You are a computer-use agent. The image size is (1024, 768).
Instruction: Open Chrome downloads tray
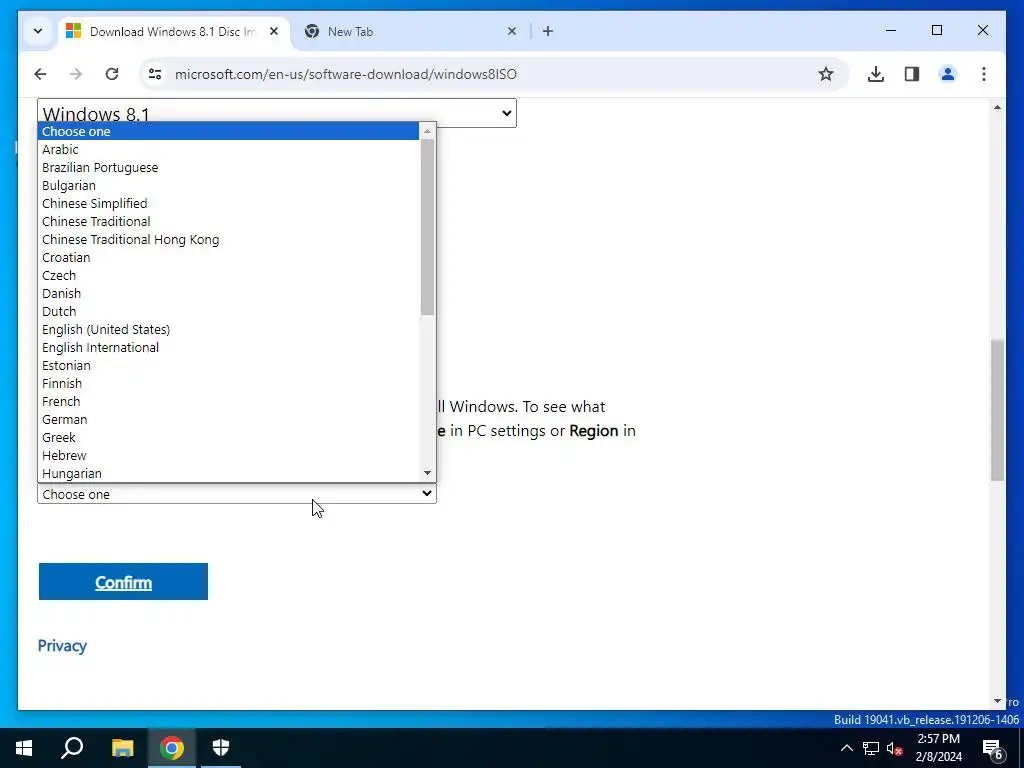(x=876, y=74)
